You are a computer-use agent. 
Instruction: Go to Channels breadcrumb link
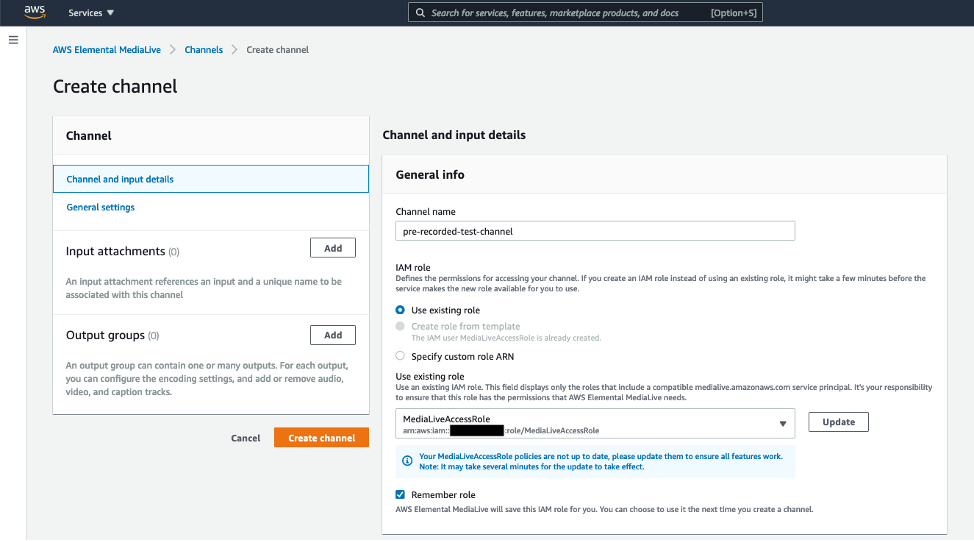point(204,50)
